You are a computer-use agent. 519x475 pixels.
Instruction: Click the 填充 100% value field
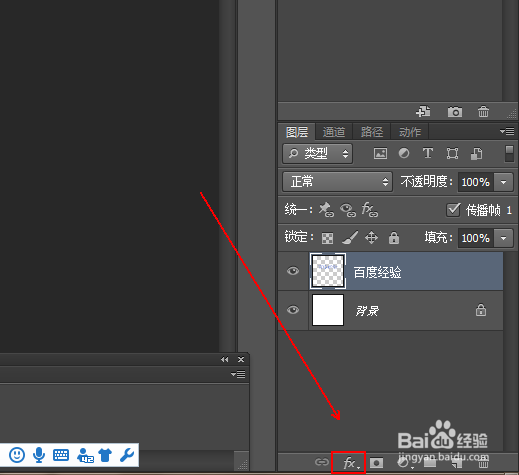point(476,238)
